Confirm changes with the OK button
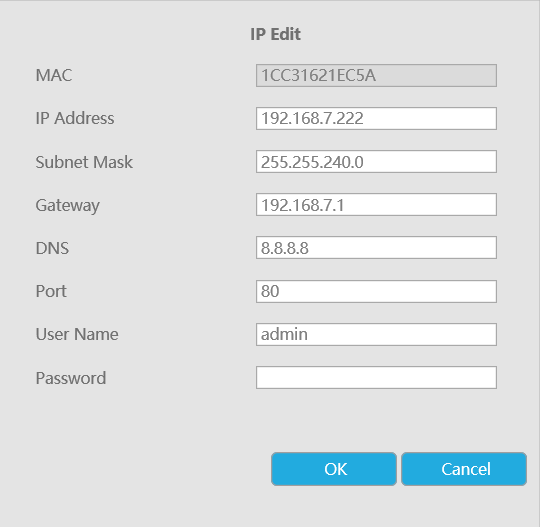Screen dimensions: 540x527 pos(334,469)
